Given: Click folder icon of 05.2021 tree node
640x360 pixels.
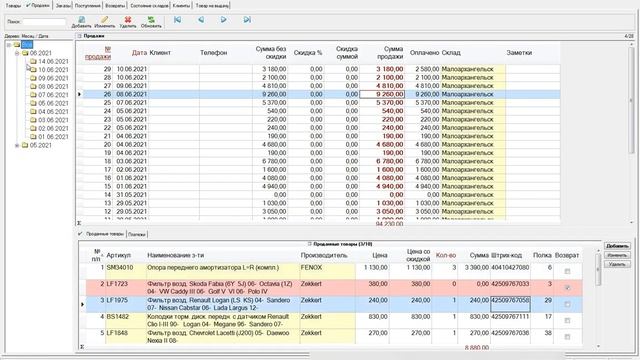Looking at the screenshot, I should click(x=25, y=145).
